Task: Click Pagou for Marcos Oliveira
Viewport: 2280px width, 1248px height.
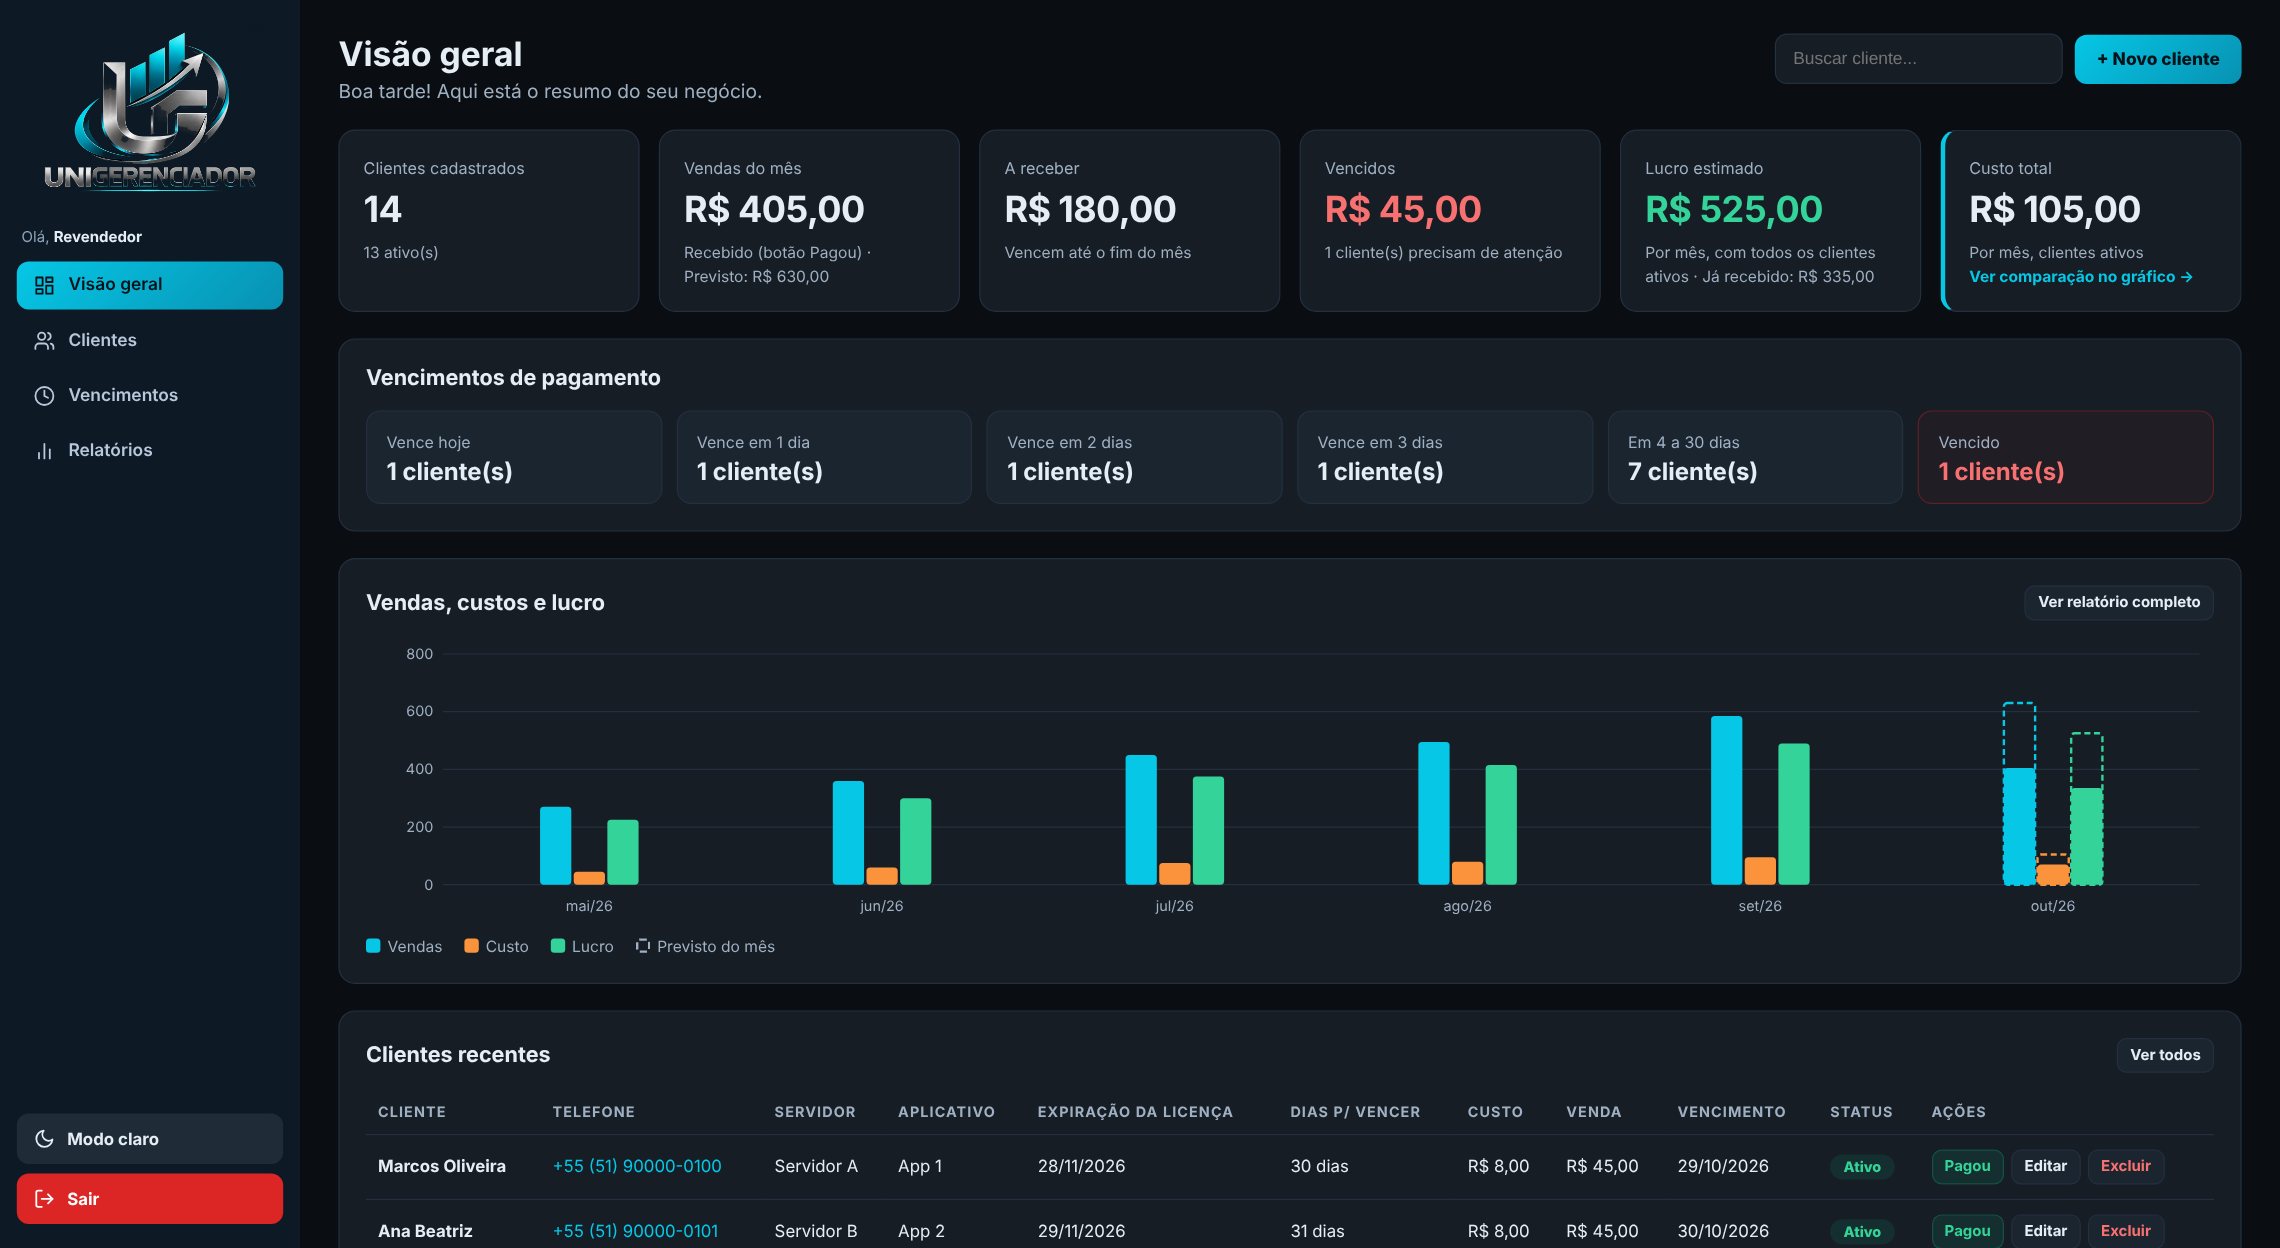Action: [1967, 1166]
